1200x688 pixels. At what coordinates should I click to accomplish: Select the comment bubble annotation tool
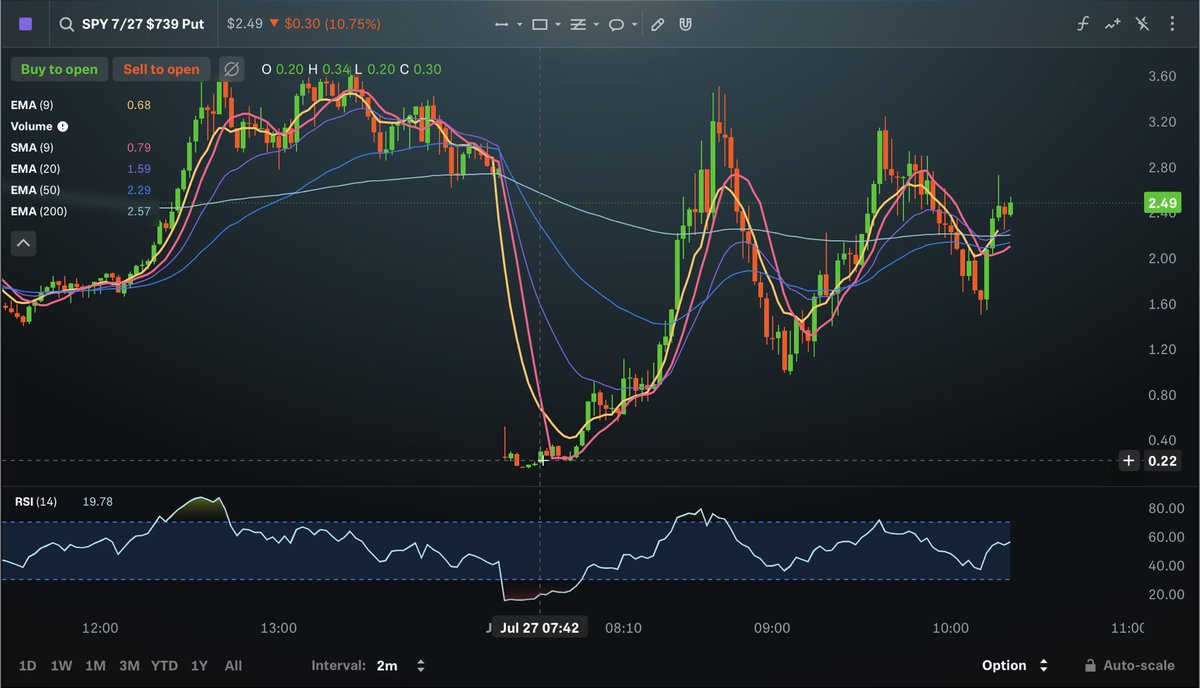(x=617, y=24)
